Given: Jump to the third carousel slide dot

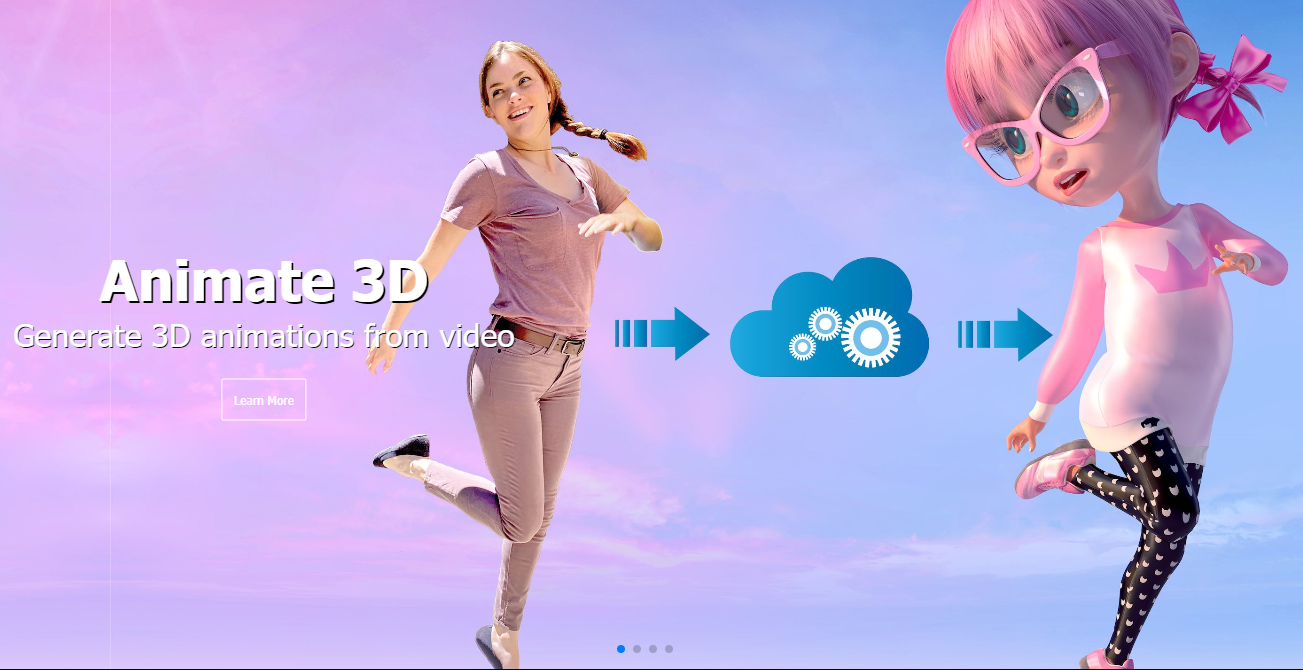Looking at the screenshot, I should (x=653, y=649).
